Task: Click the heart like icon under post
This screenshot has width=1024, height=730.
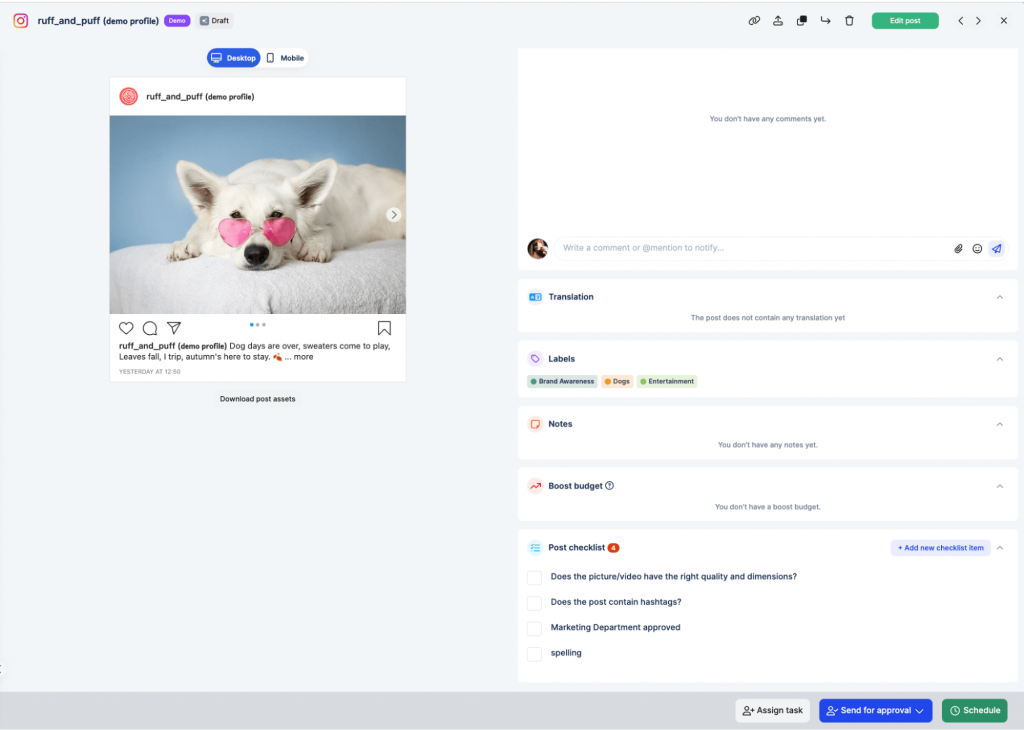Action: (126, 328)
